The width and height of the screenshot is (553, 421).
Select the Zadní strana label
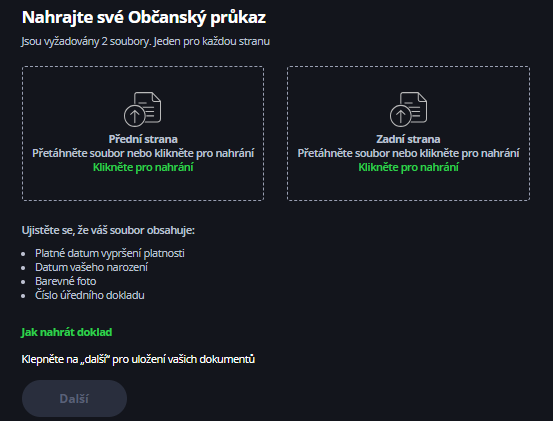(x=408, y=139)
